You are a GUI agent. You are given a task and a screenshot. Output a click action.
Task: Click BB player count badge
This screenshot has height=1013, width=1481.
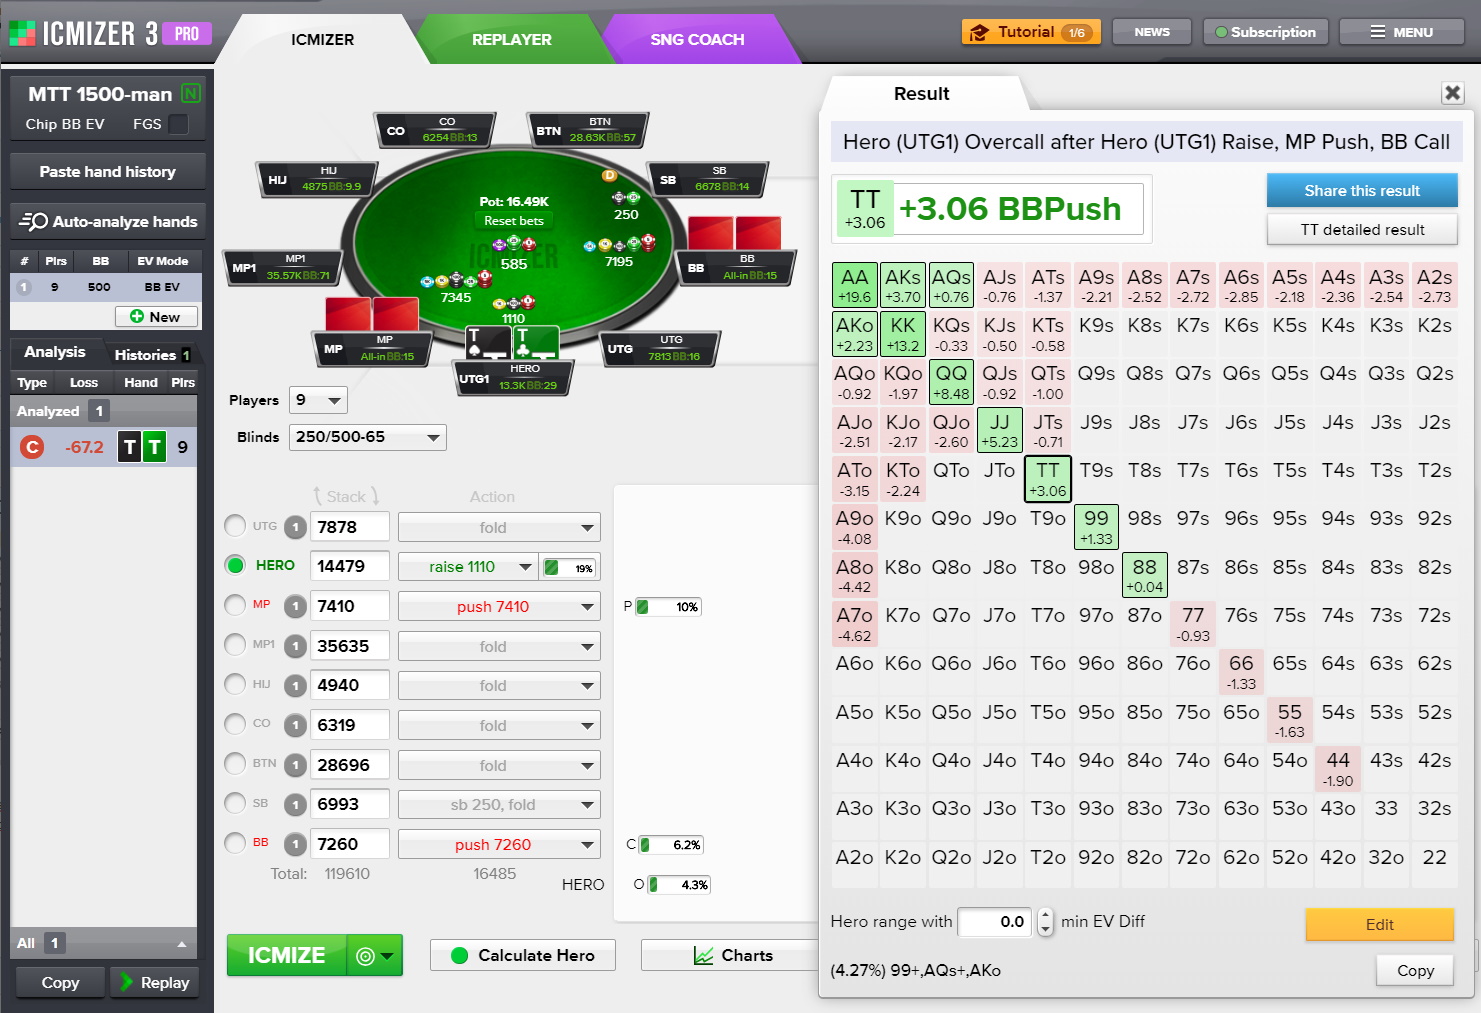(295, 844)
